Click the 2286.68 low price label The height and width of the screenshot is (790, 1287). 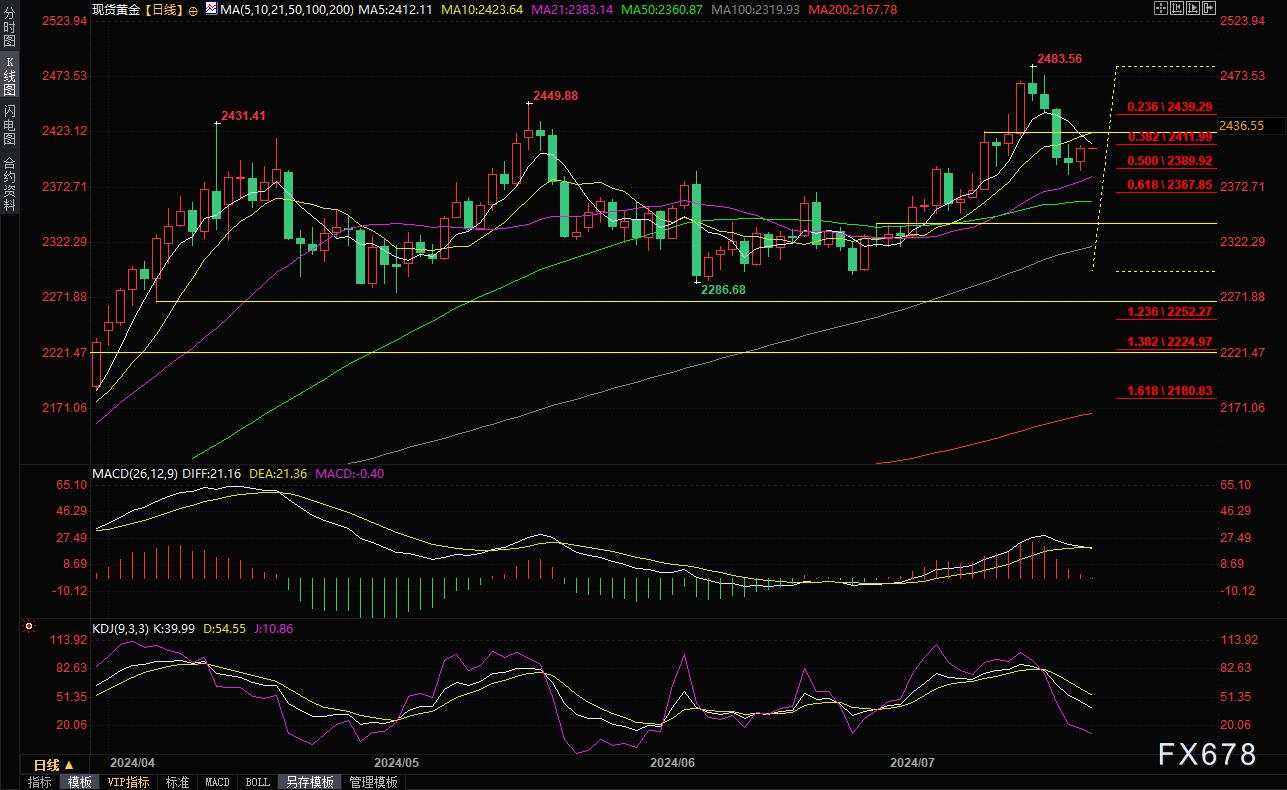[724, 288]
